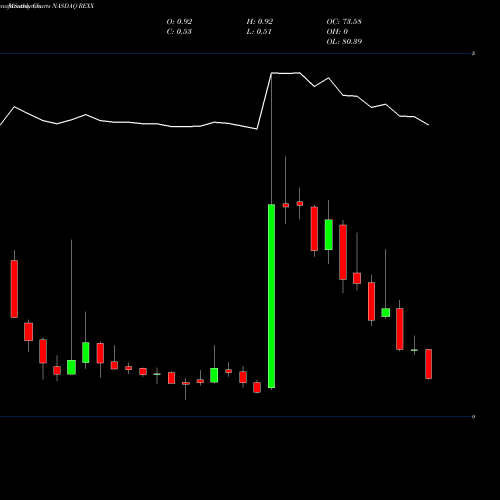The width and height of the screenshot is (500, 500).
Task: Click the peak of the white indicator line
Action: click(x=286, y=73)
